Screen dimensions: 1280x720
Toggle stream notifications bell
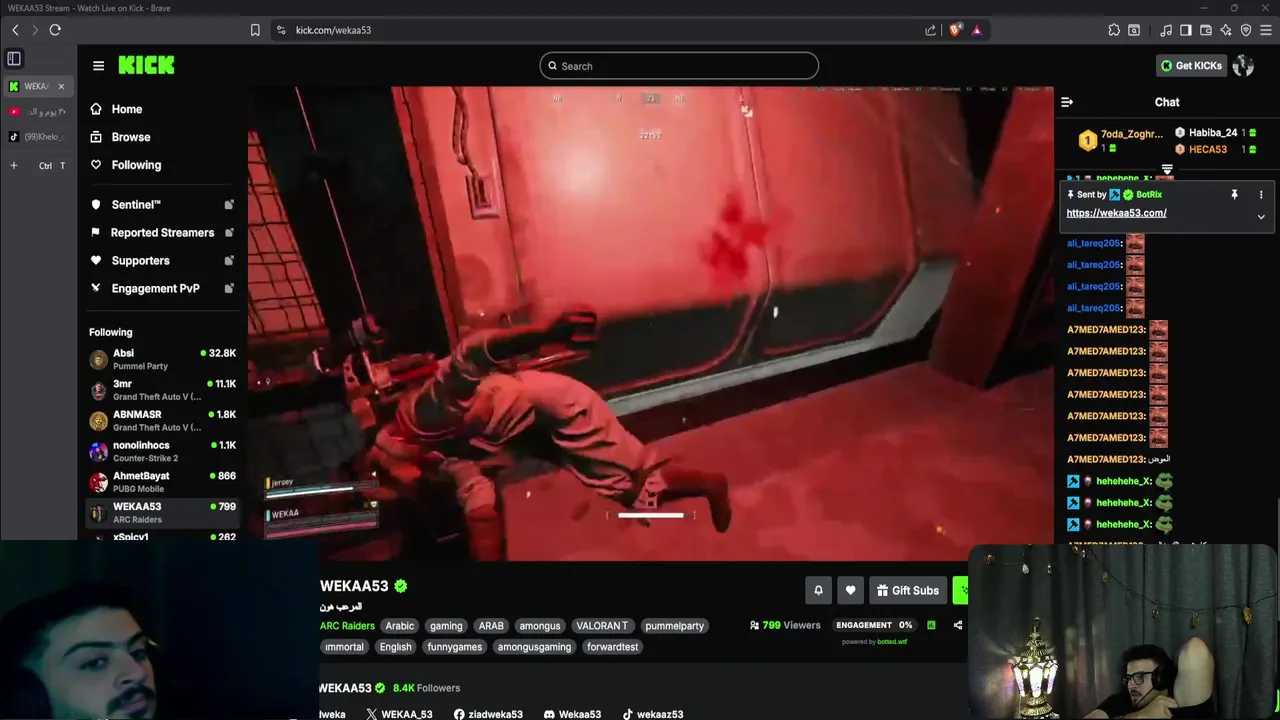coord(818,591)
